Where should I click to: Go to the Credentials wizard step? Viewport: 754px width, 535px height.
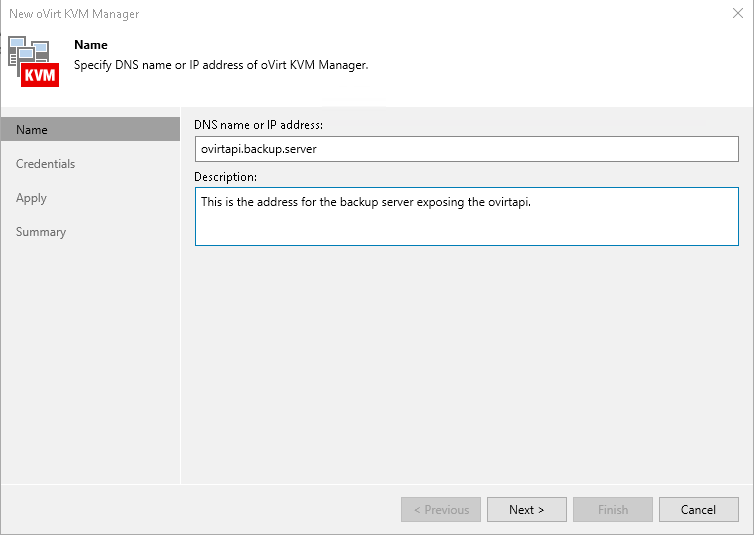(46, 164)
